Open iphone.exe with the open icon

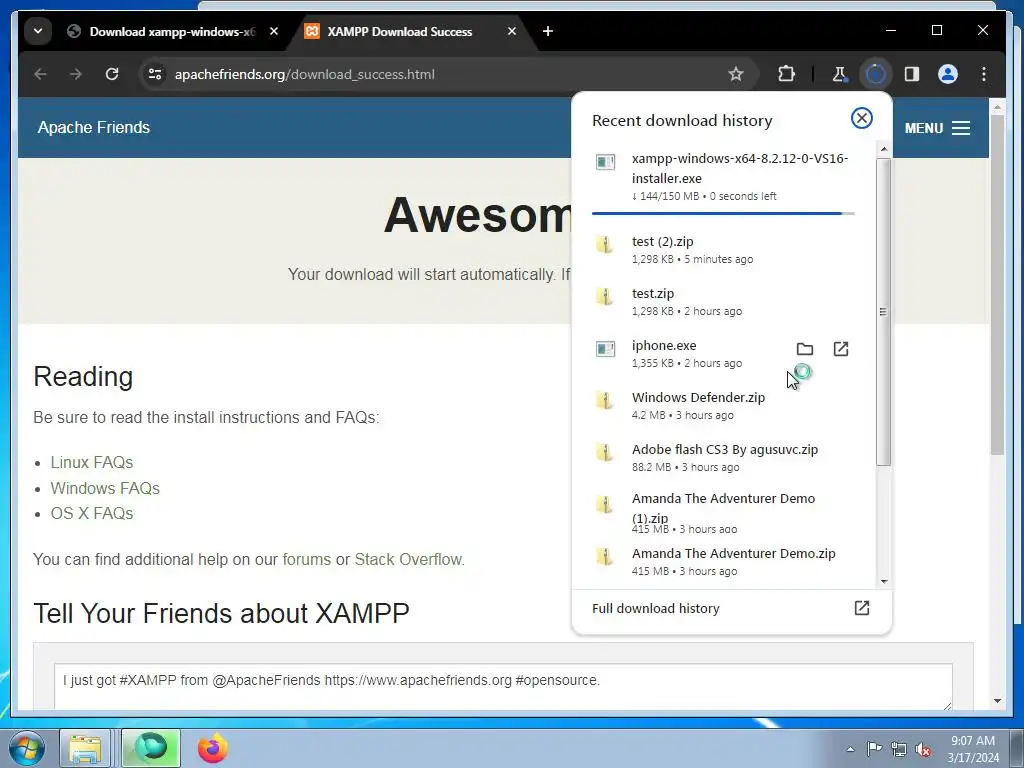pyautogui.click(x=841, y=349)
